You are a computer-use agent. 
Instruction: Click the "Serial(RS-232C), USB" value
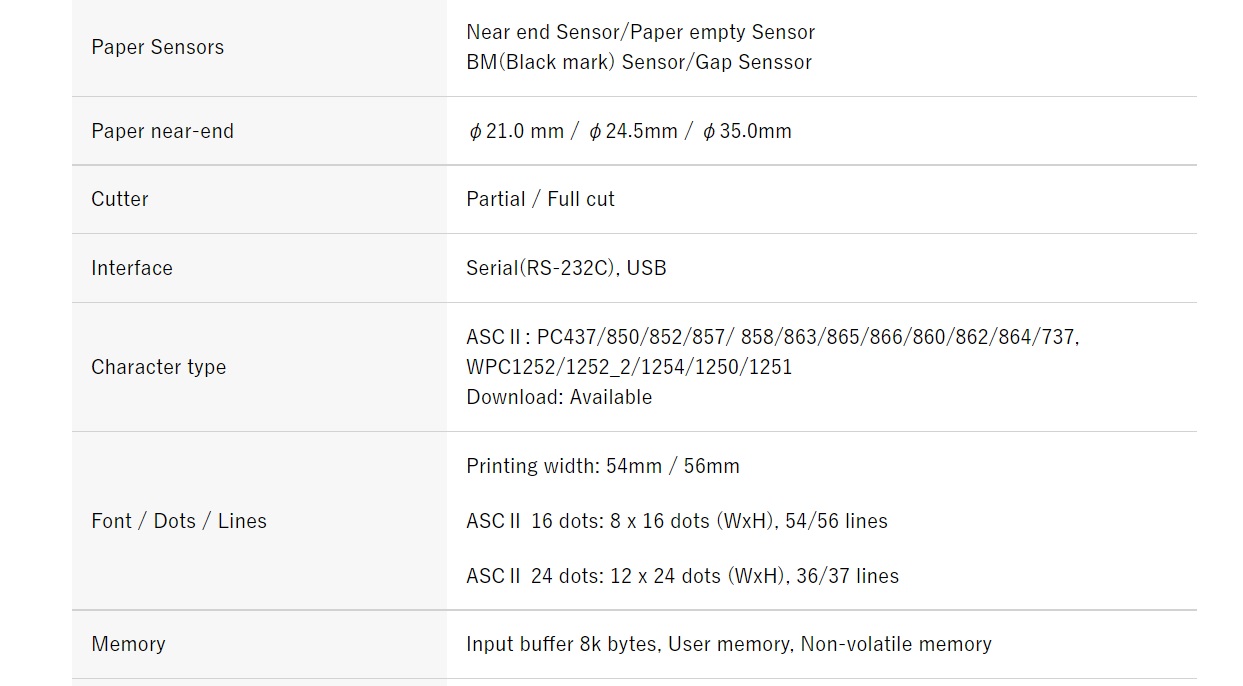click(x=566, y=268)
